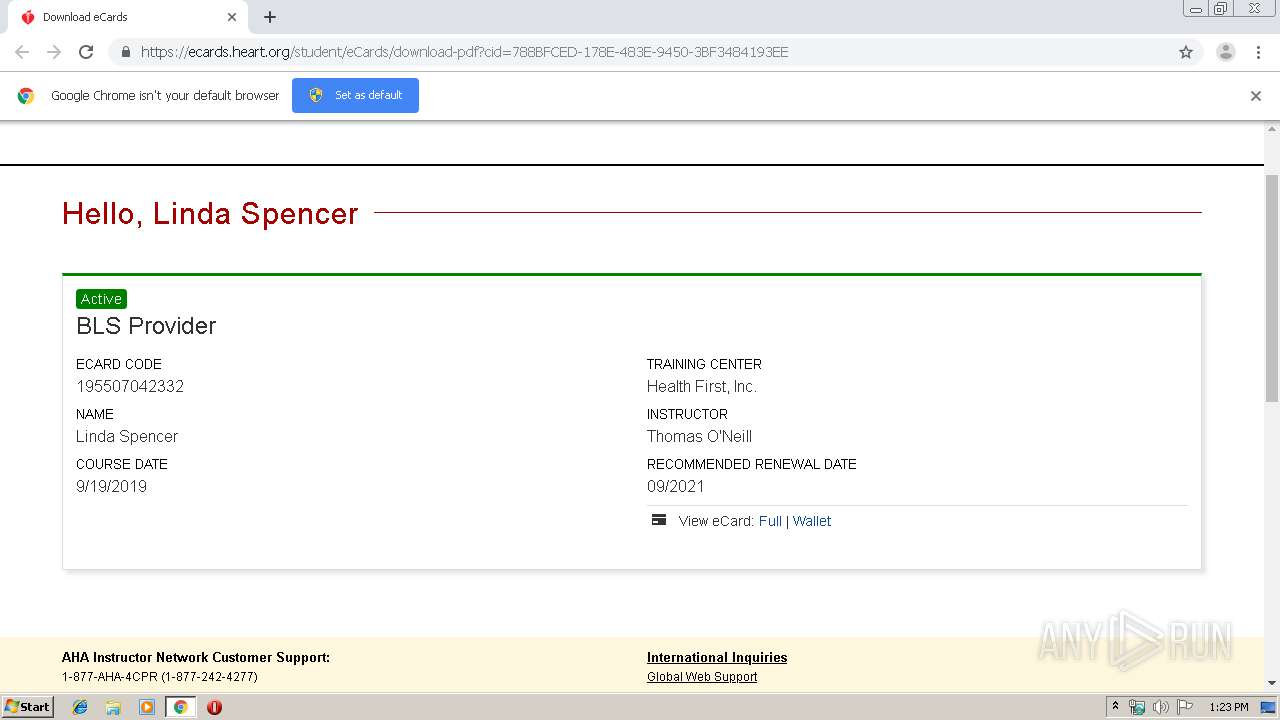Screen dimensions: 1280x720
Task: Click the Hello, Linda Spencer heading
Action: coord(210,213)
